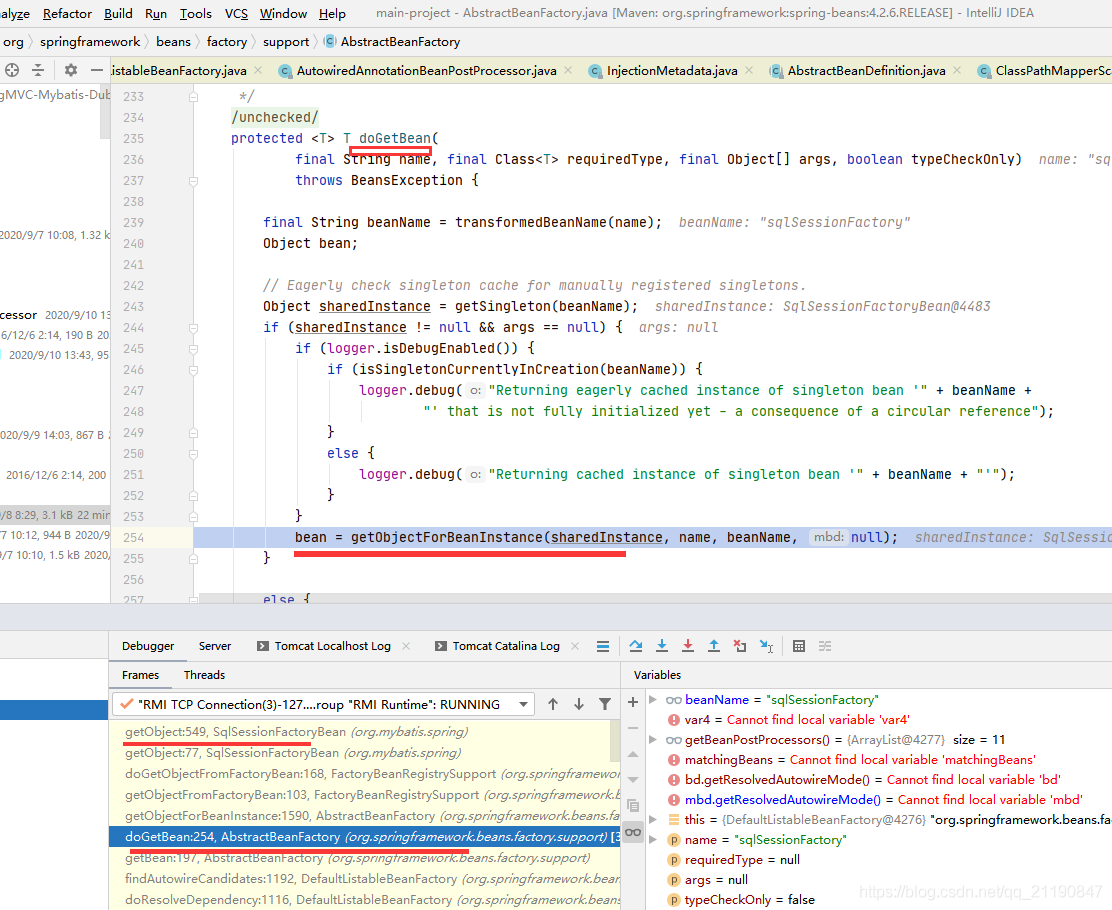Move to next frame with down arrow

[579, 704]
